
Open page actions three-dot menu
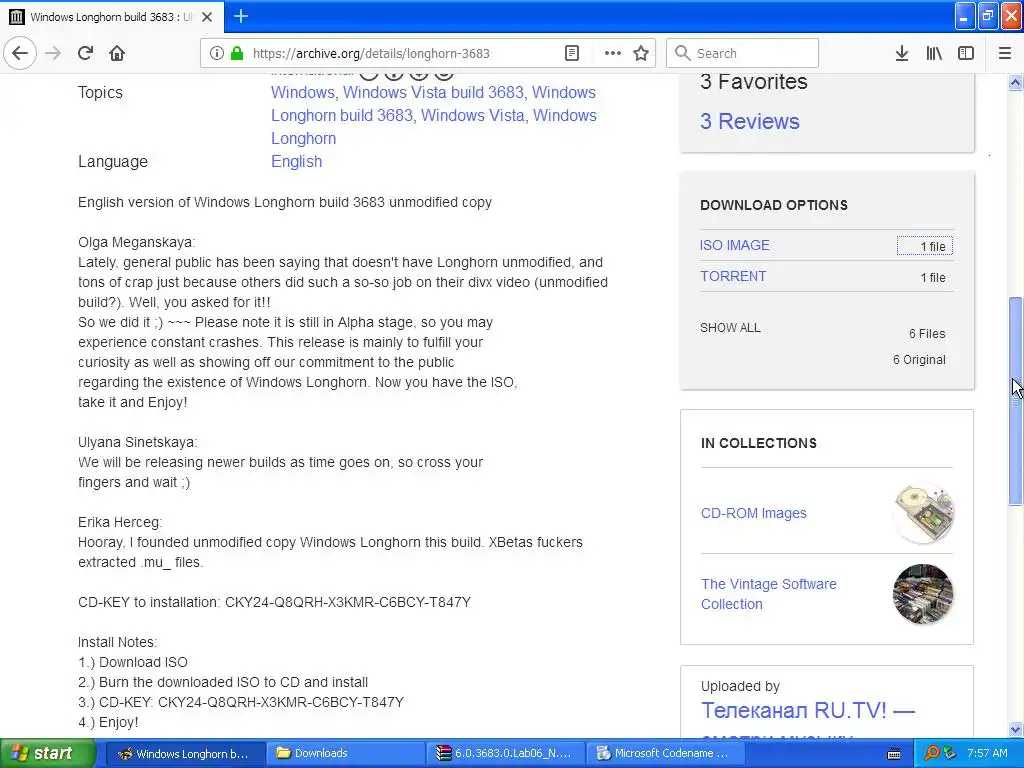(612, 54)
